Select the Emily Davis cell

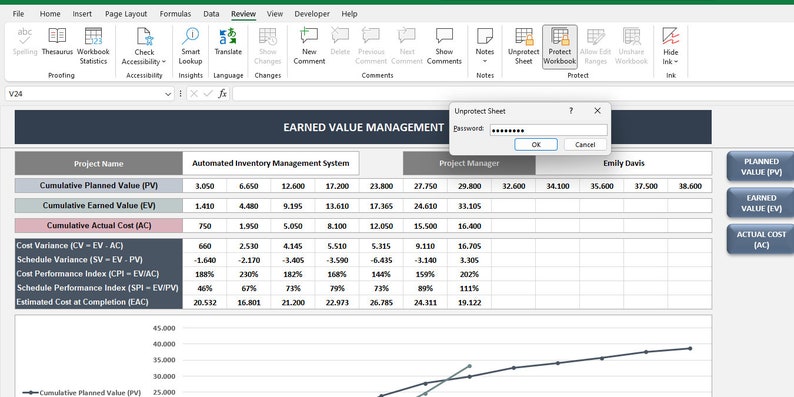pyautogui.click(x=623, y=164)
